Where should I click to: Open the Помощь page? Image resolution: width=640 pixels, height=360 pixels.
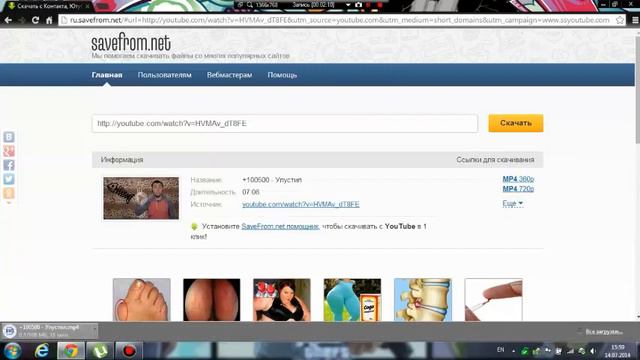282,75
